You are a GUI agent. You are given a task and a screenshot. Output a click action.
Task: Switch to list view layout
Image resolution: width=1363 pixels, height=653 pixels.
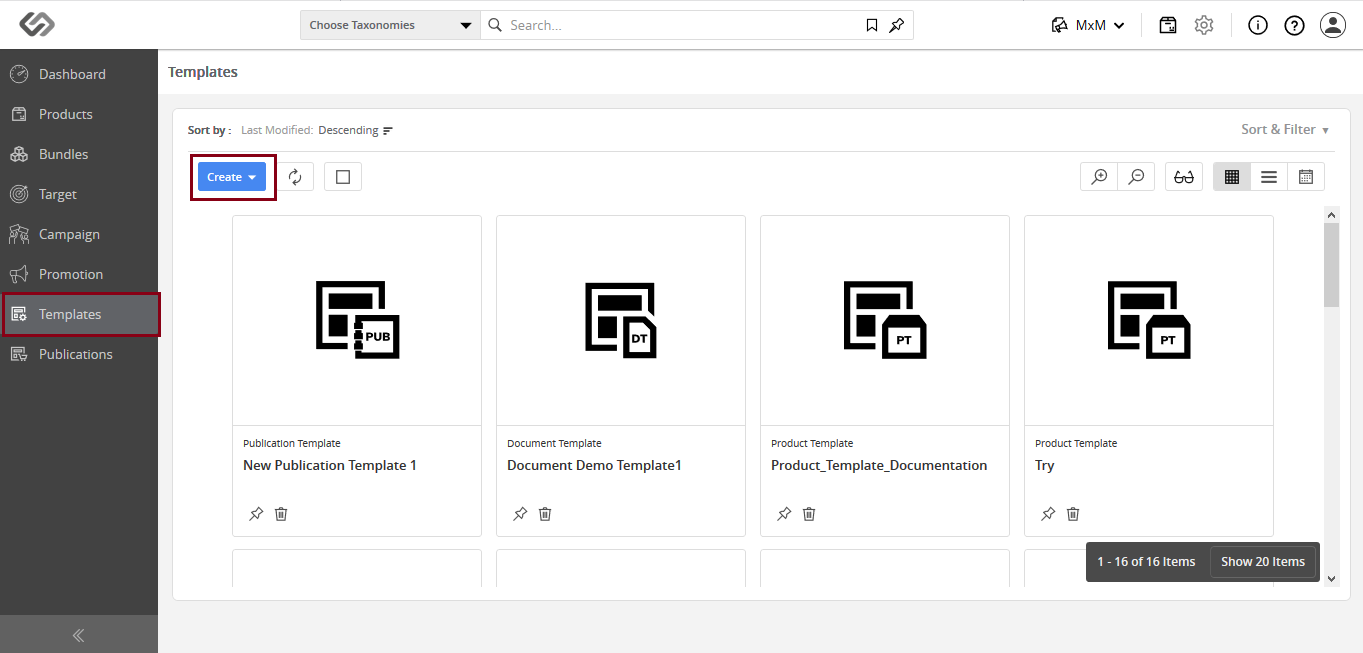tap(1269, 177)
